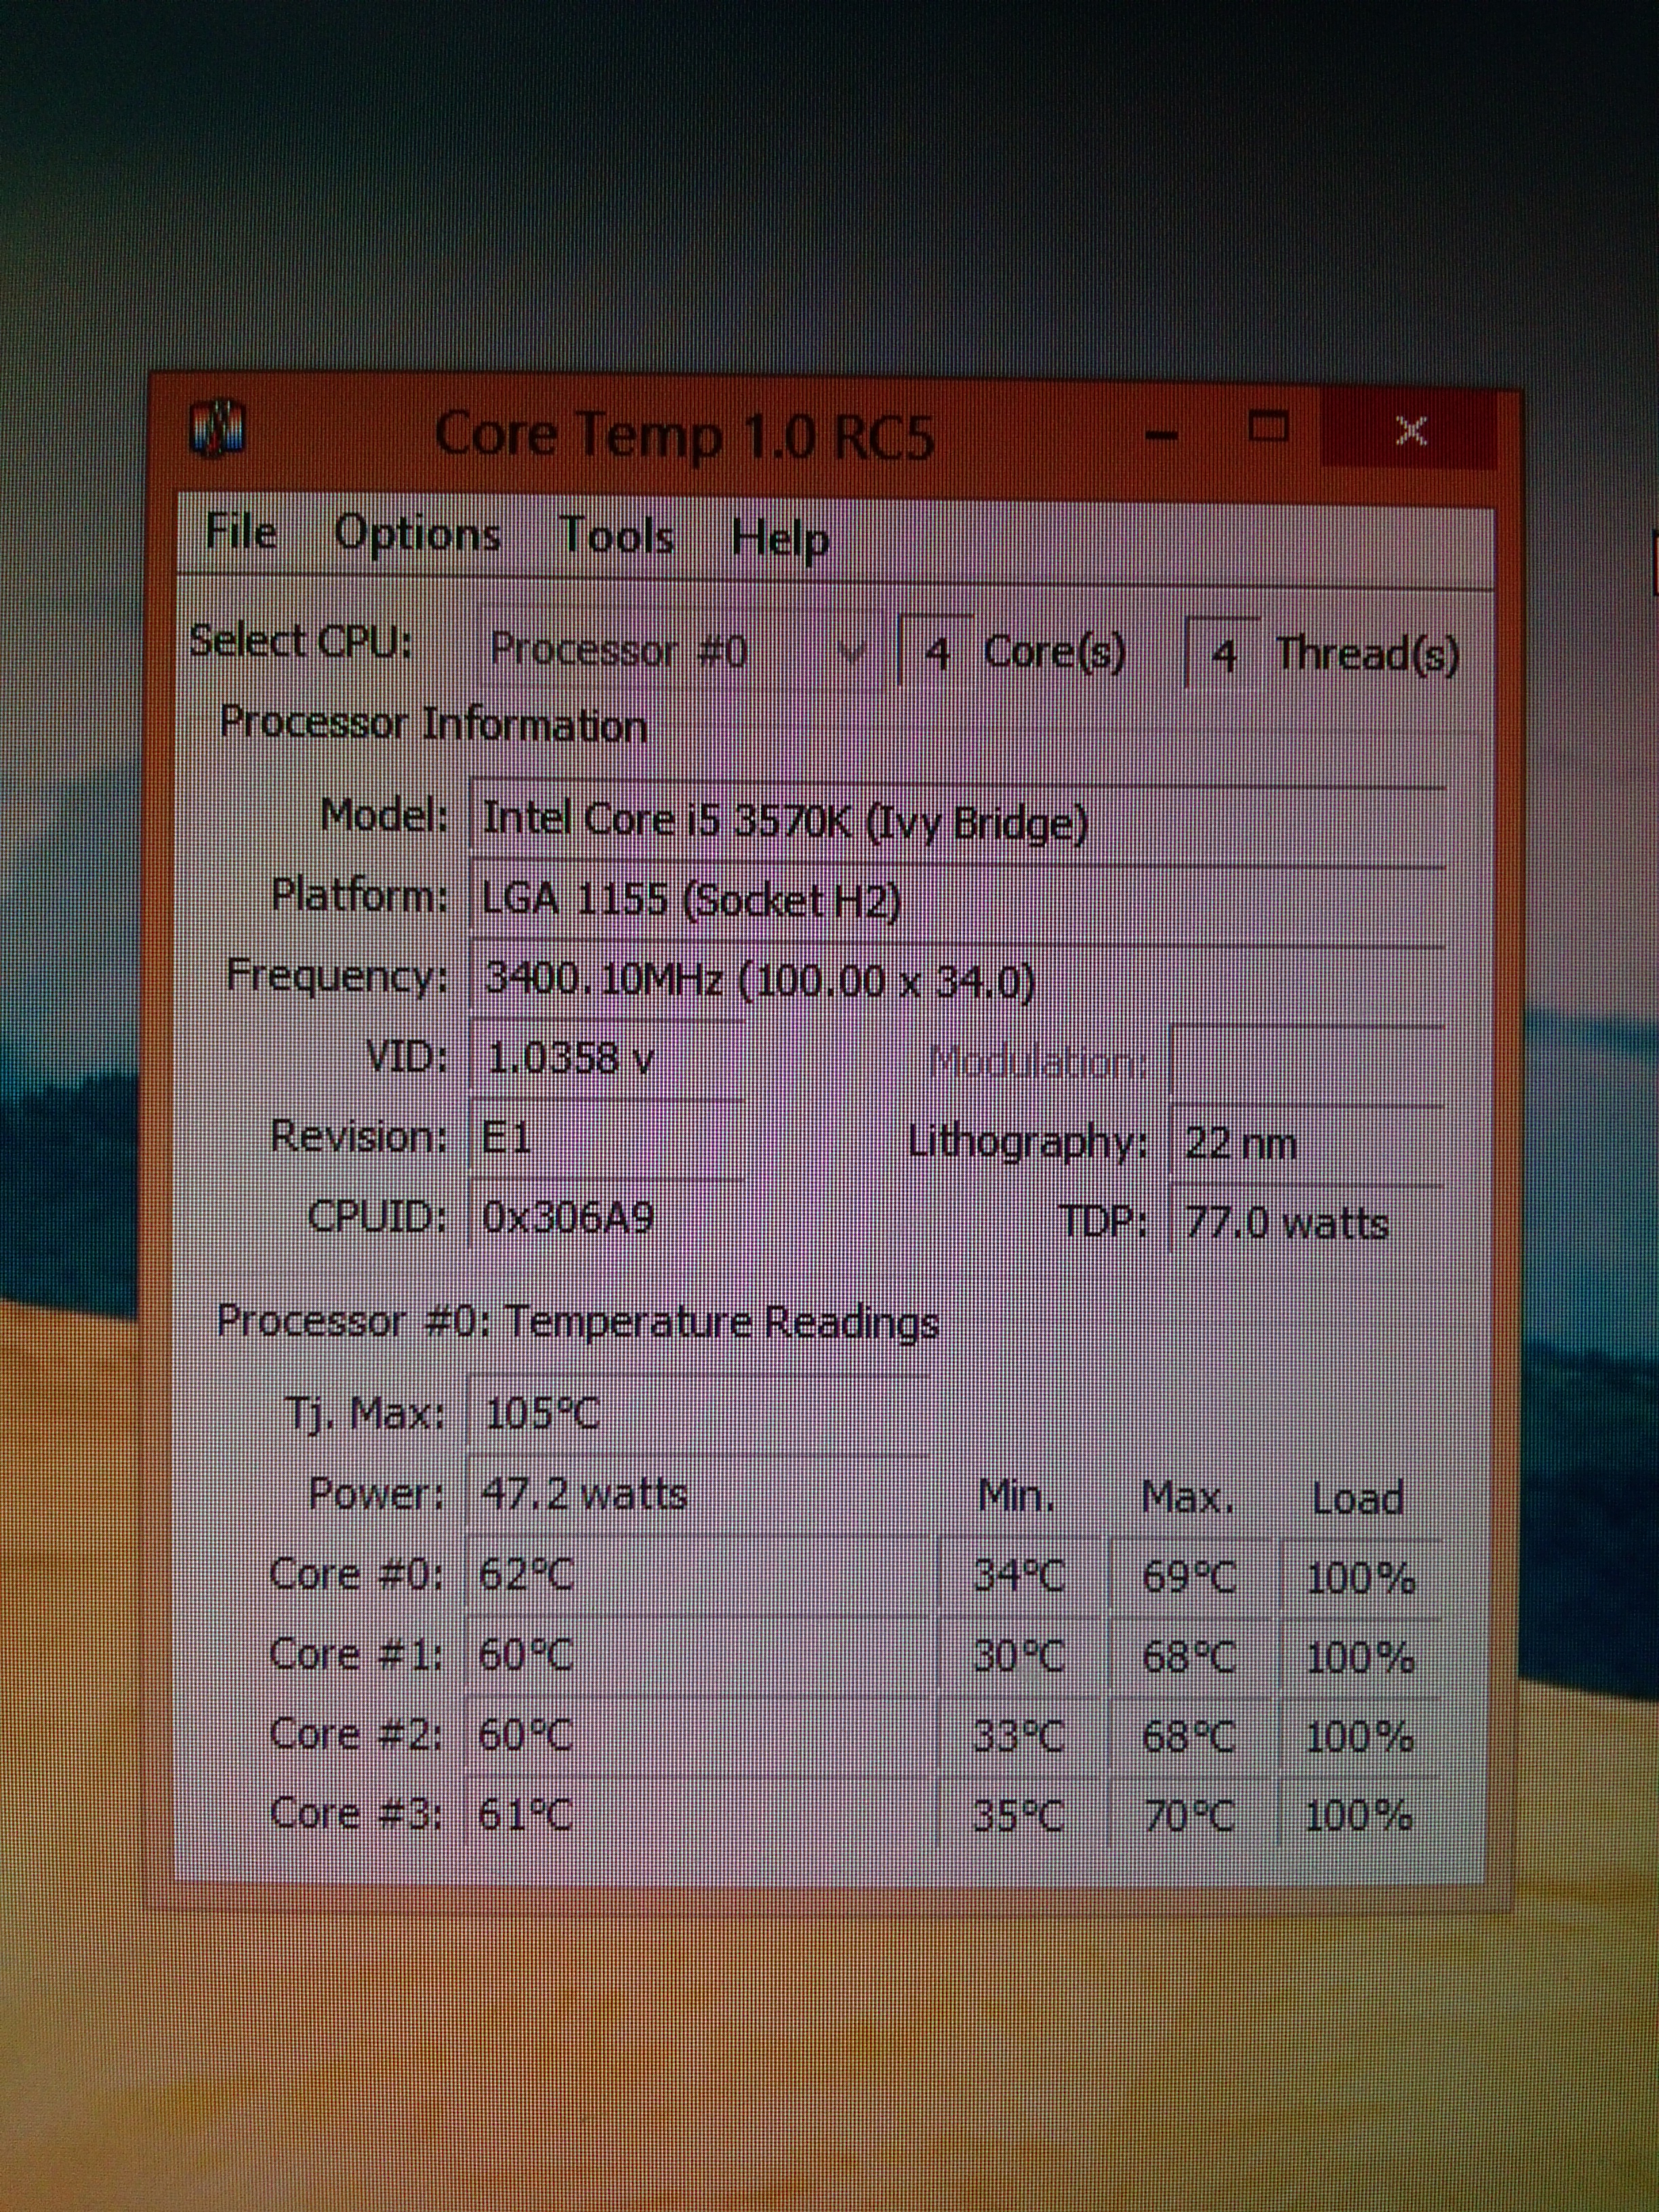Minimize the Core Temp window
The image size is (1659, 2212).
tap(1160, 435)
